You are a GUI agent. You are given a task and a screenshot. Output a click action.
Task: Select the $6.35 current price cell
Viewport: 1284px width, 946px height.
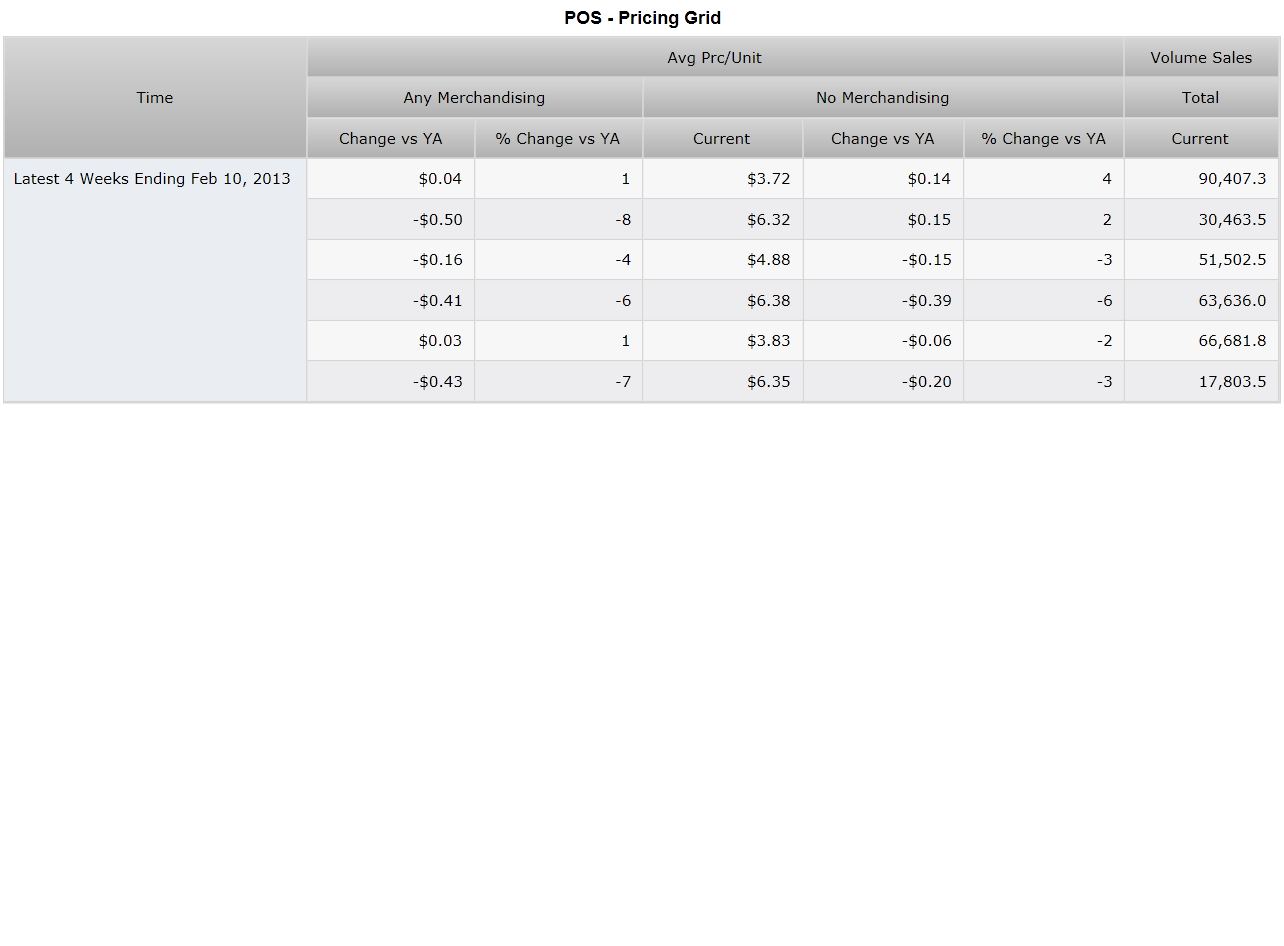723,382
